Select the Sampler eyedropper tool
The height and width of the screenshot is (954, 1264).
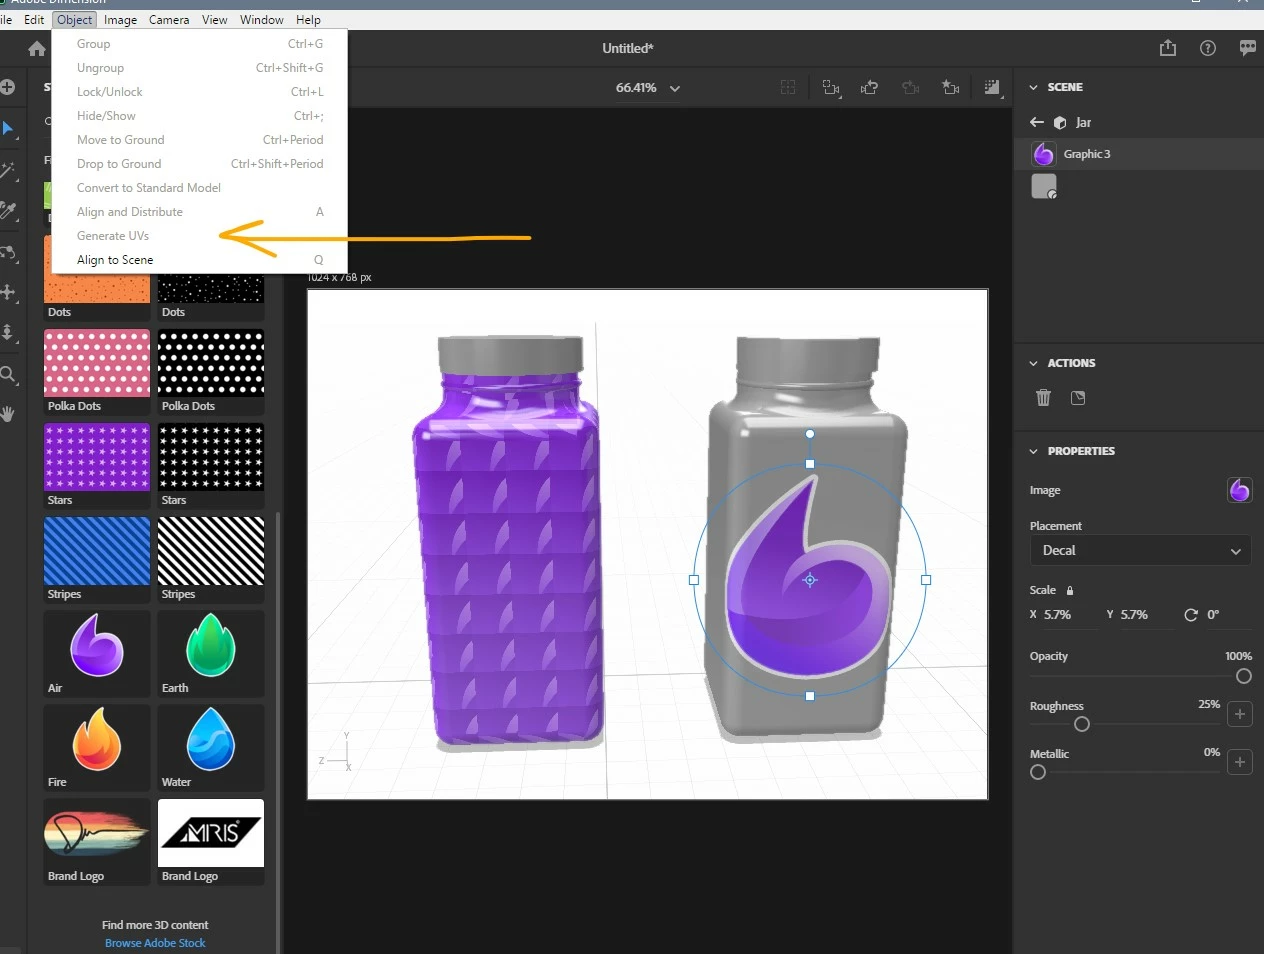tap(8, 210)
